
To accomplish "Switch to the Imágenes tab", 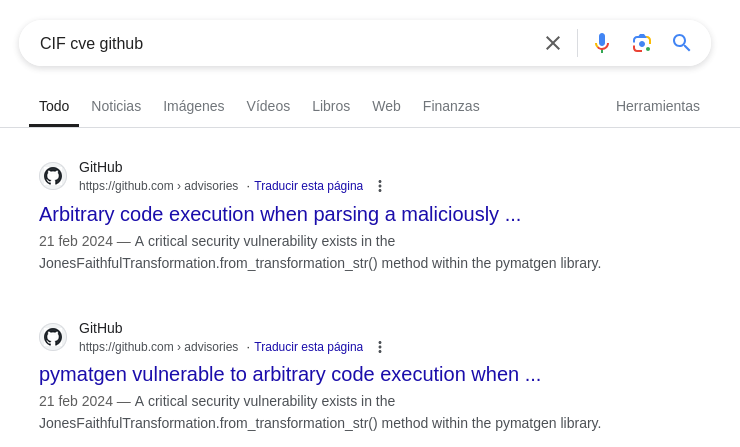I will point(194,106).
